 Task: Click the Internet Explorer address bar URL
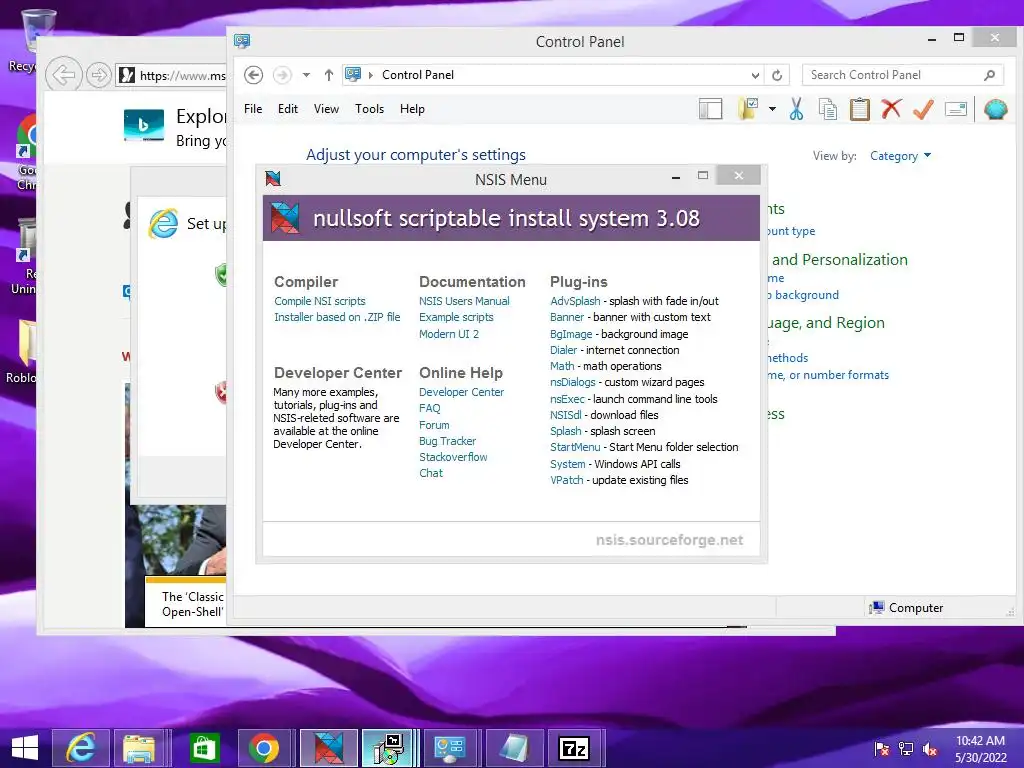(182, 76)
